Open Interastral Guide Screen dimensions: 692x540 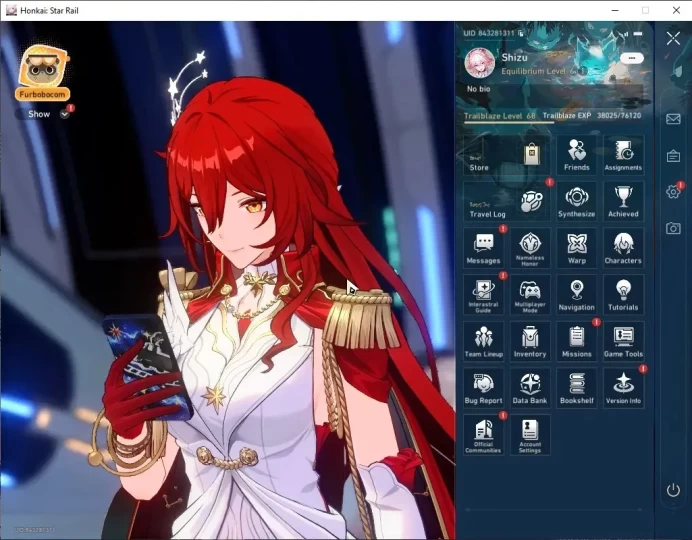coord(483,295)
